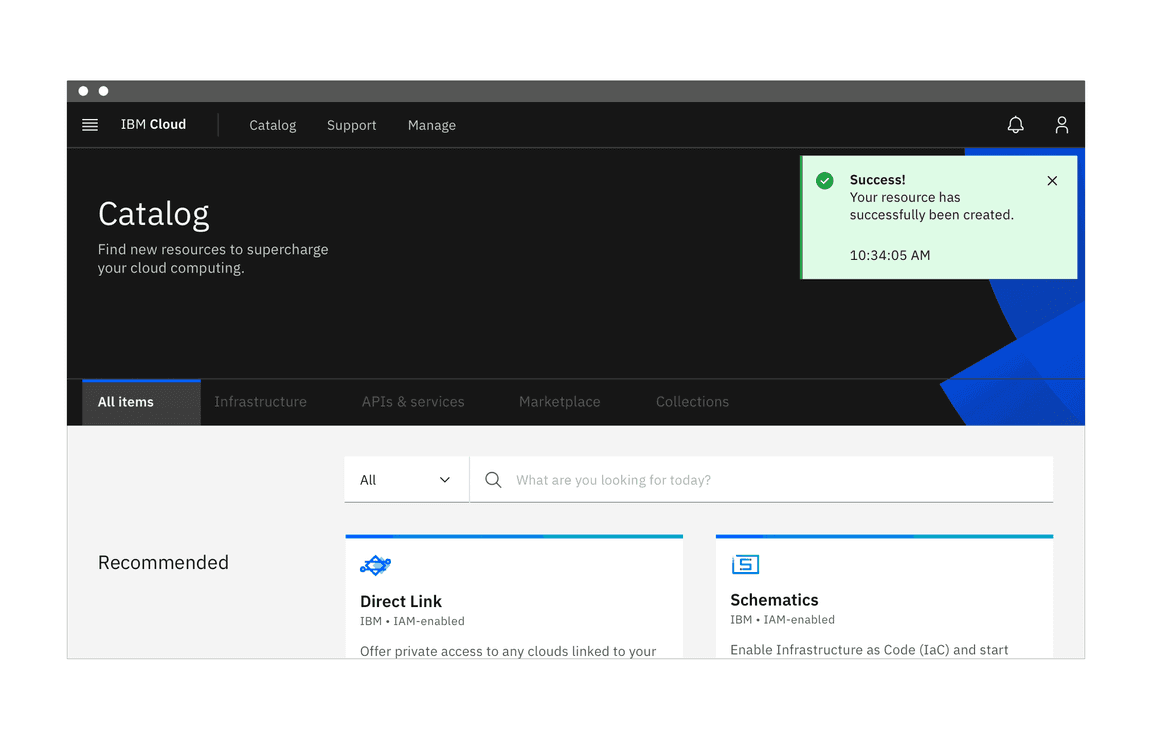Select the Direct Link service icon
This screenshot has height=741, width=1152.
click(375, 565)
